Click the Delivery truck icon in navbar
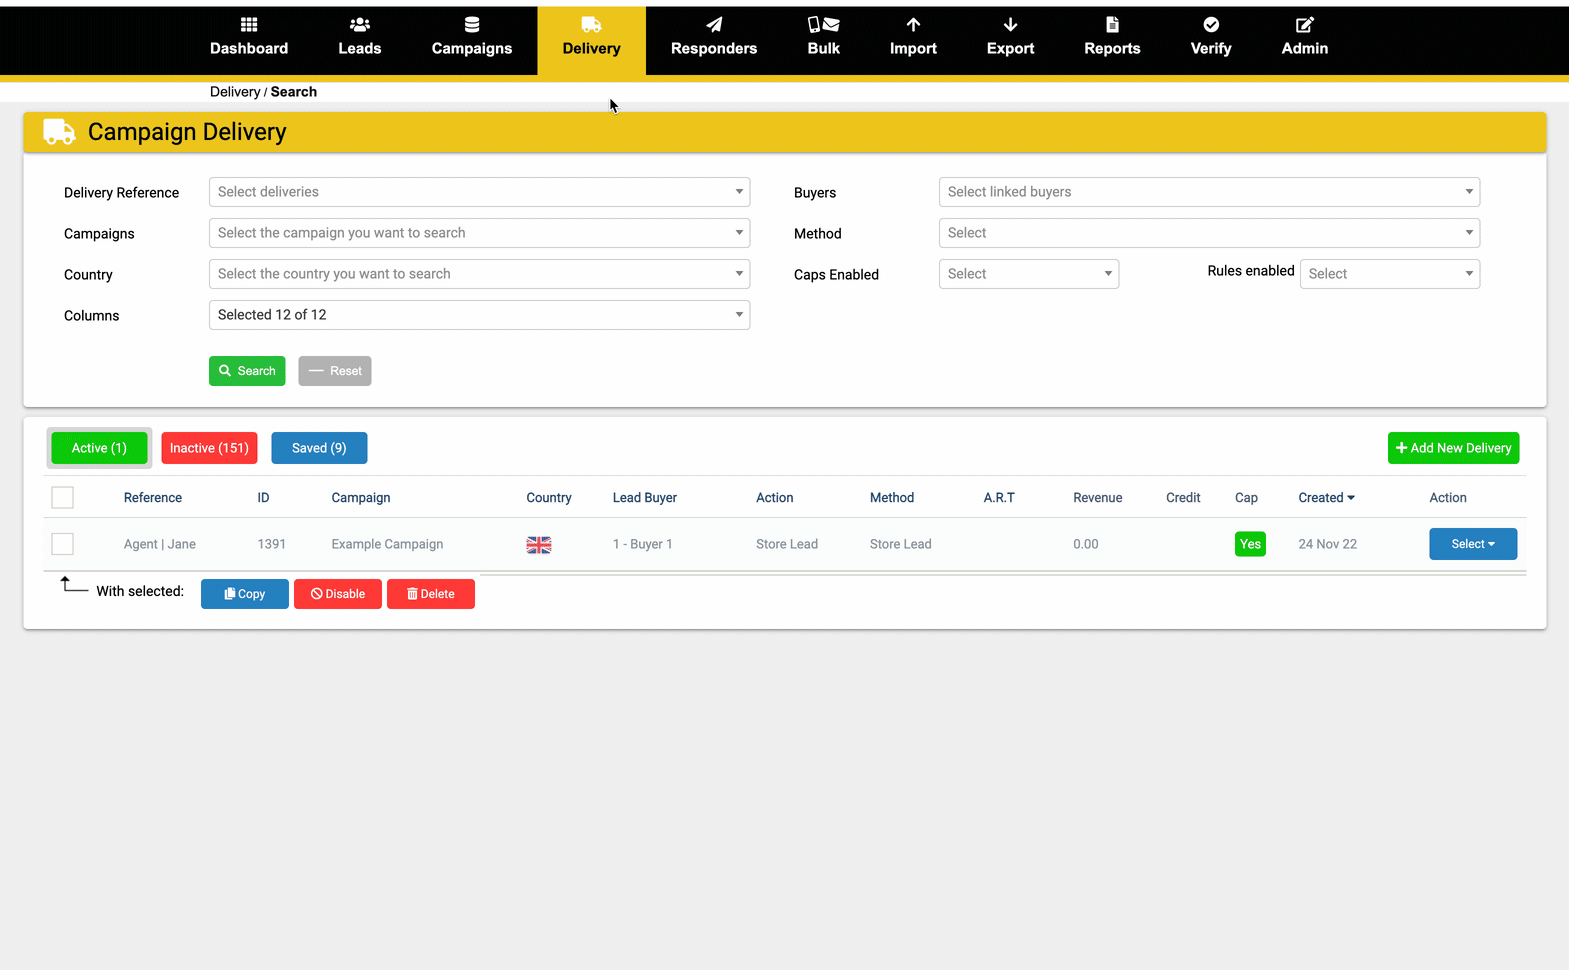 point(592,24)
